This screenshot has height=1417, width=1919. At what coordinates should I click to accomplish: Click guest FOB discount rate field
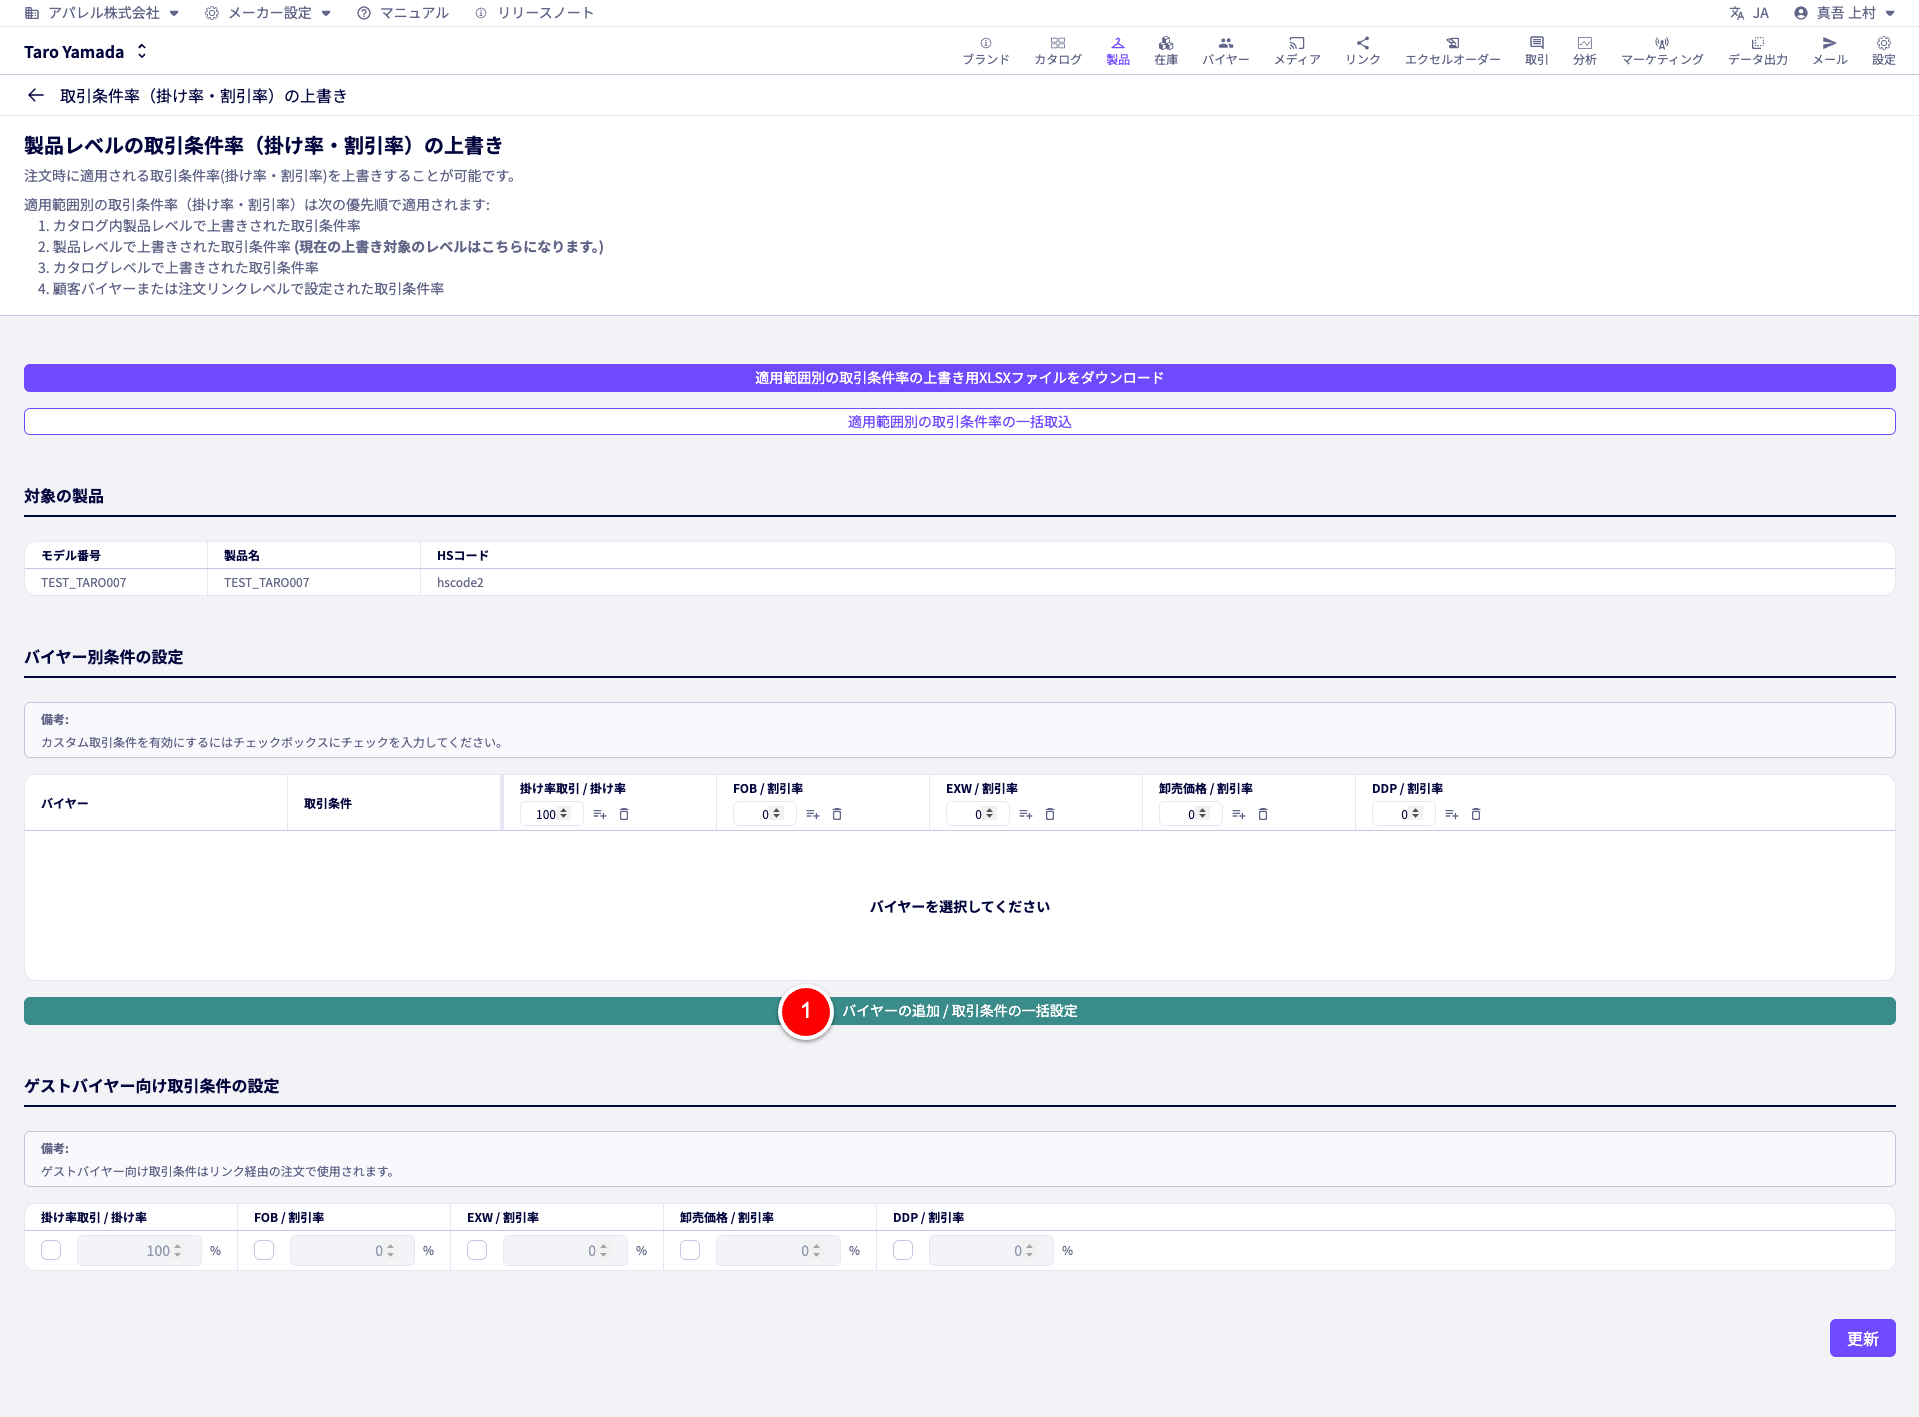tap(352, 1251)
